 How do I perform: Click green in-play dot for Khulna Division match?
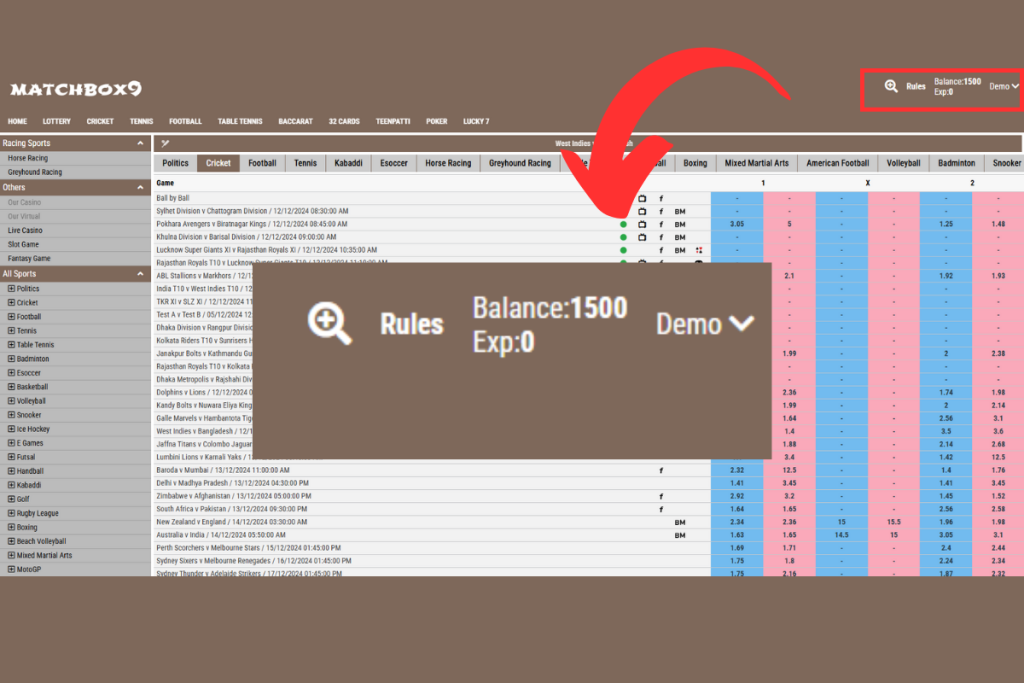623,238
